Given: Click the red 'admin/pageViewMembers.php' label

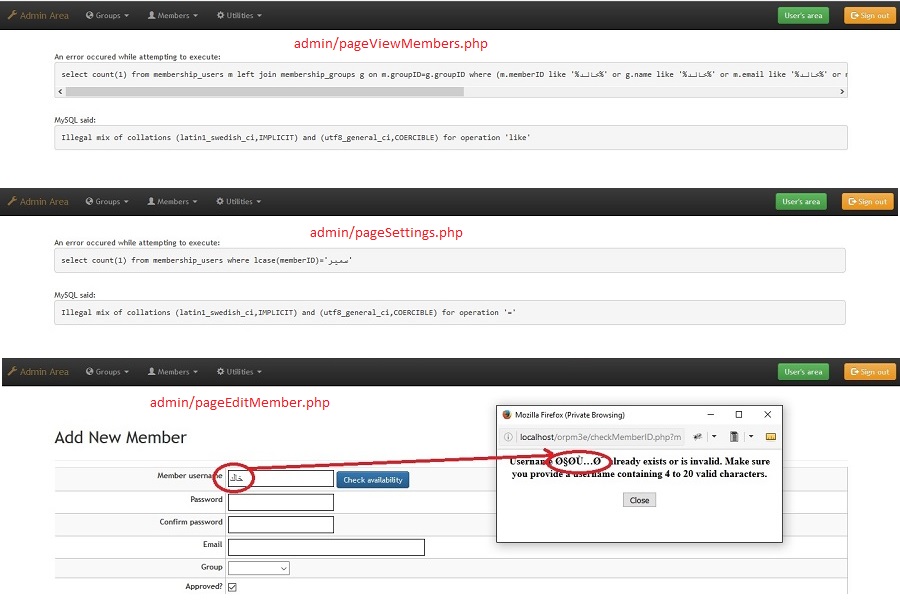Looking at the screenshot, I should [x=390, y=44].
